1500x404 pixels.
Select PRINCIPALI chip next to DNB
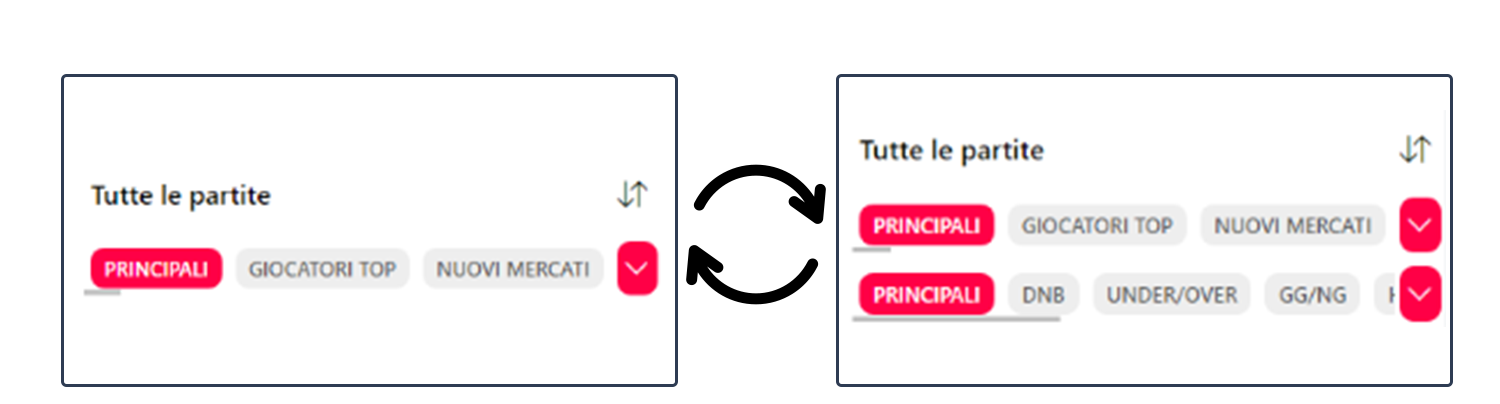[927, 295]
